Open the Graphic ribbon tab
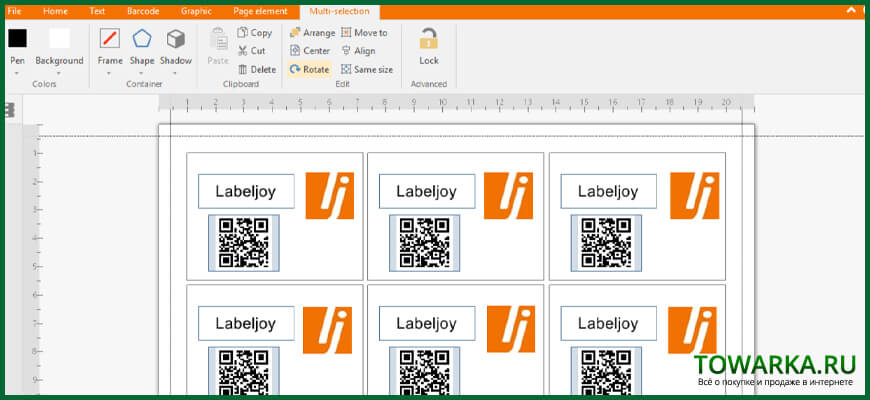The height and width of the screenshot is (400, 870). pyautogui.click(x=196, y=11)
